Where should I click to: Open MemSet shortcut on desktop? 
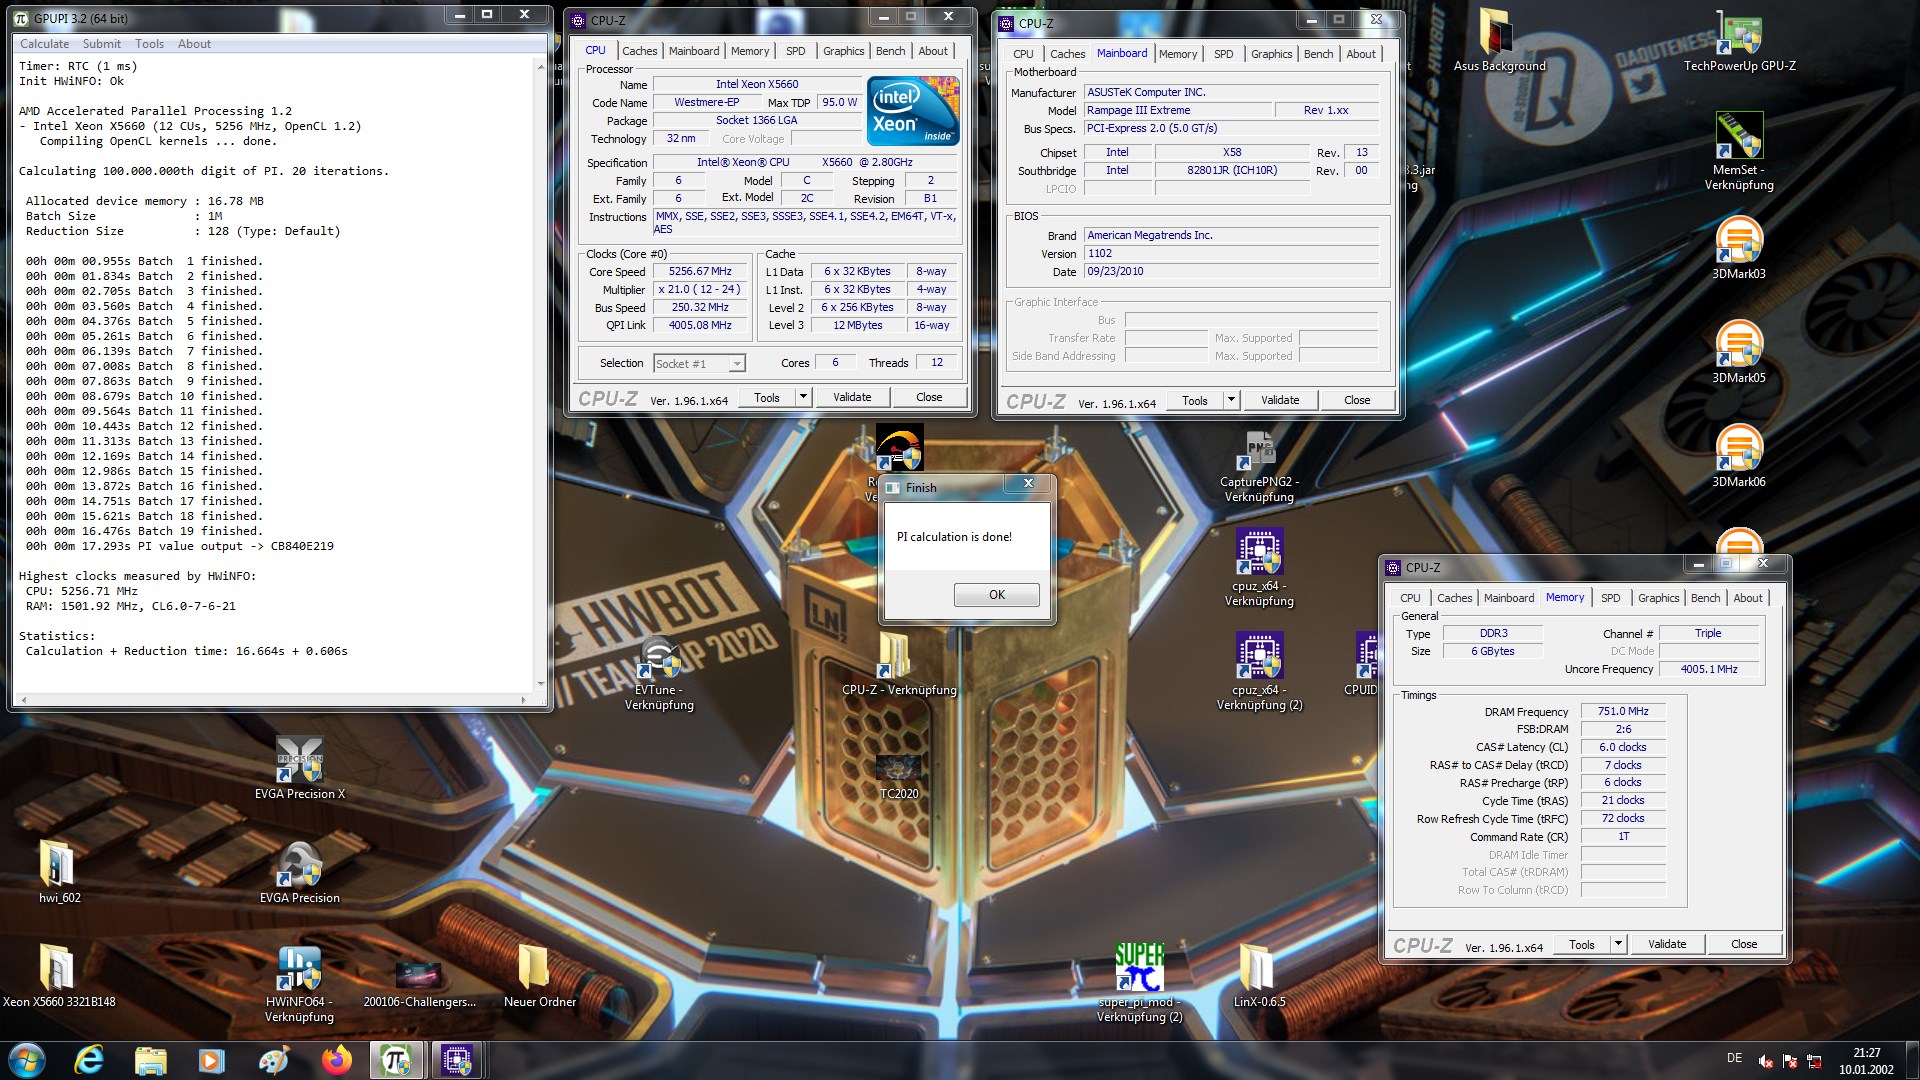click(1739, 150)
